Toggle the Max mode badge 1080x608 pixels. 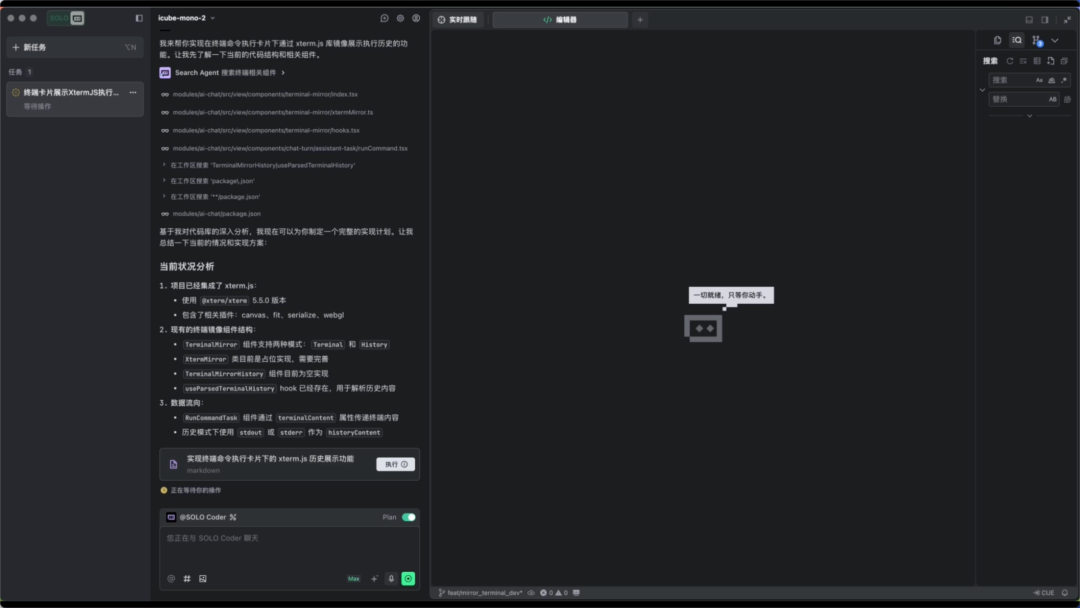tap(353, 579)
